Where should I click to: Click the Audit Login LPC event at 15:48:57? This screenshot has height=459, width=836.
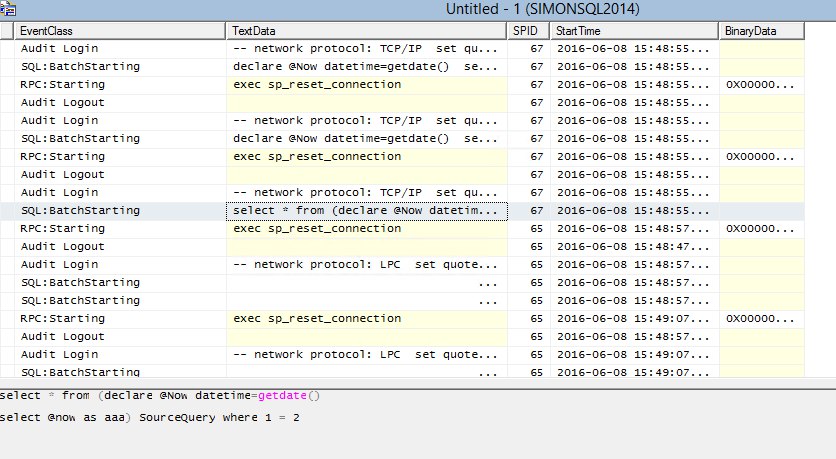point(59,265)
